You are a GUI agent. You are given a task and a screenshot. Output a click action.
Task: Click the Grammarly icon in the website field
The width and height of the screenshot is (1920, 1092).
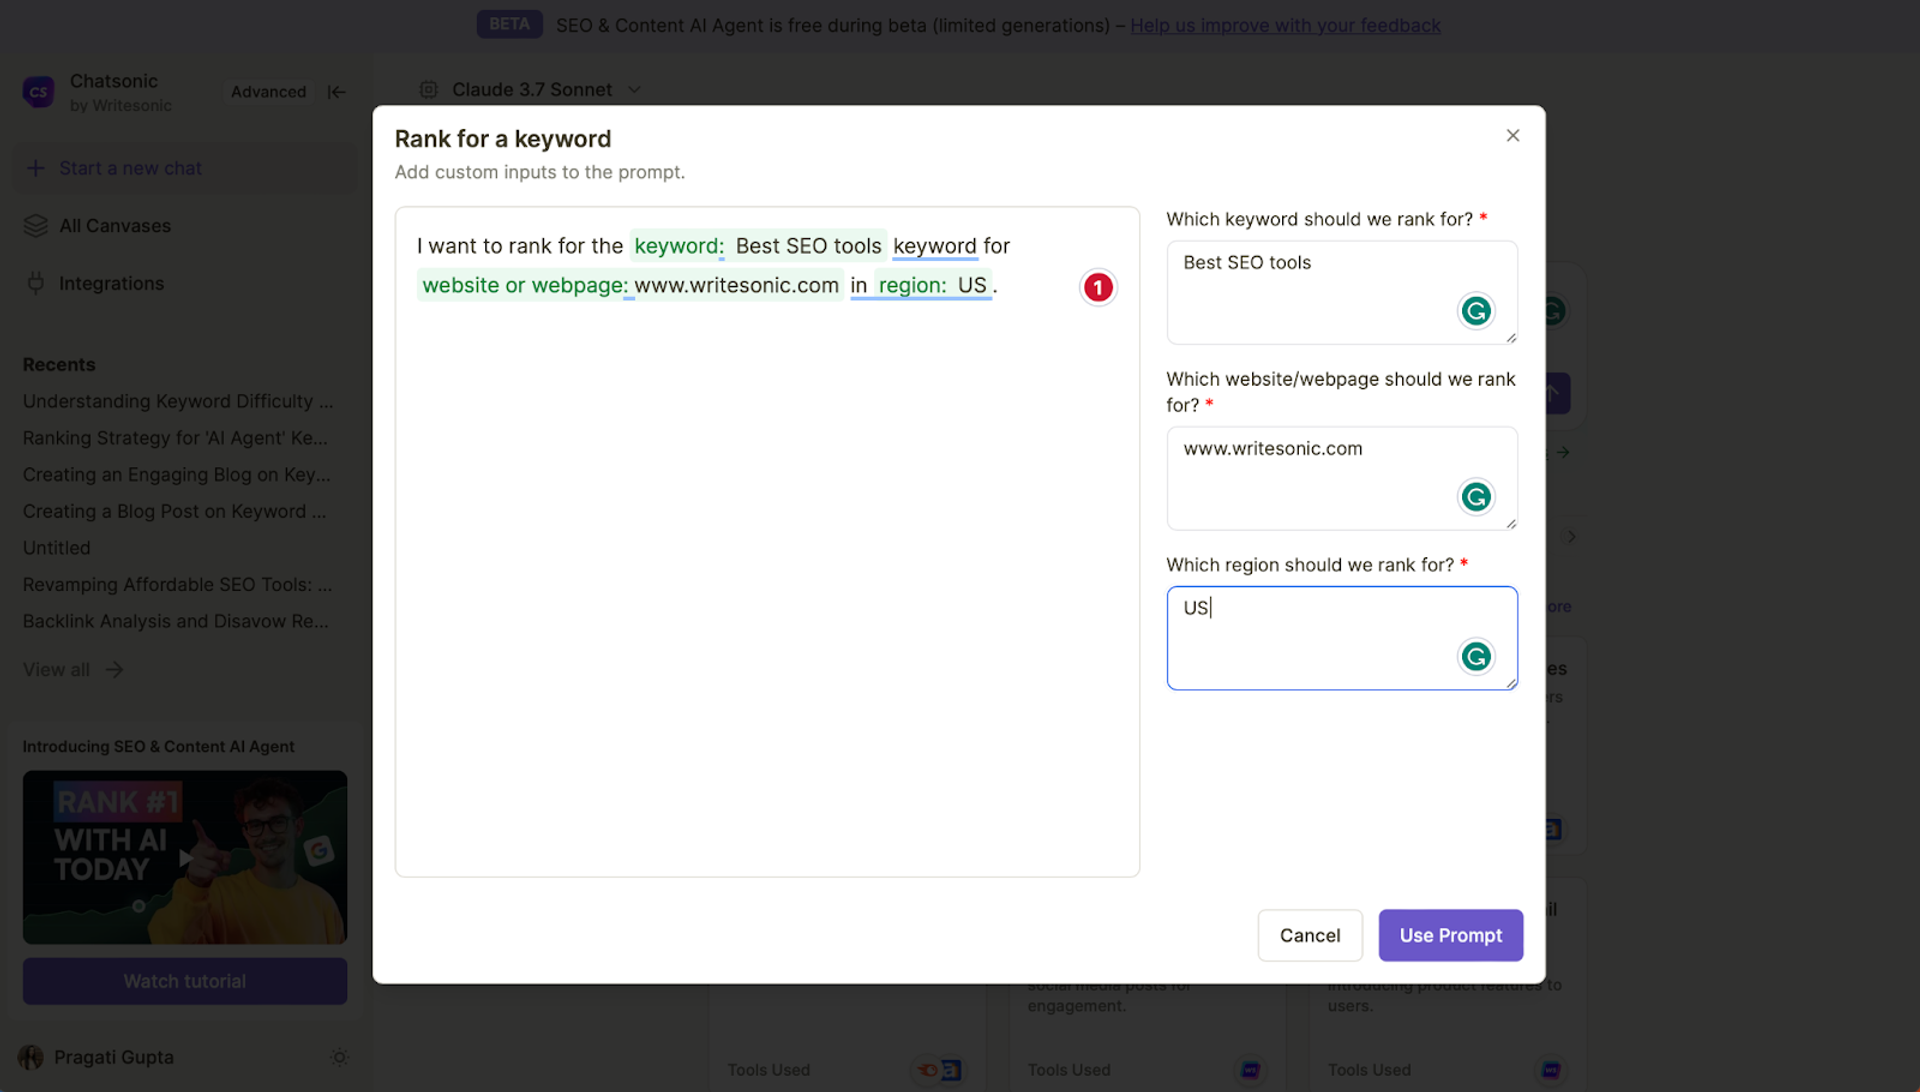(1476, 497)
